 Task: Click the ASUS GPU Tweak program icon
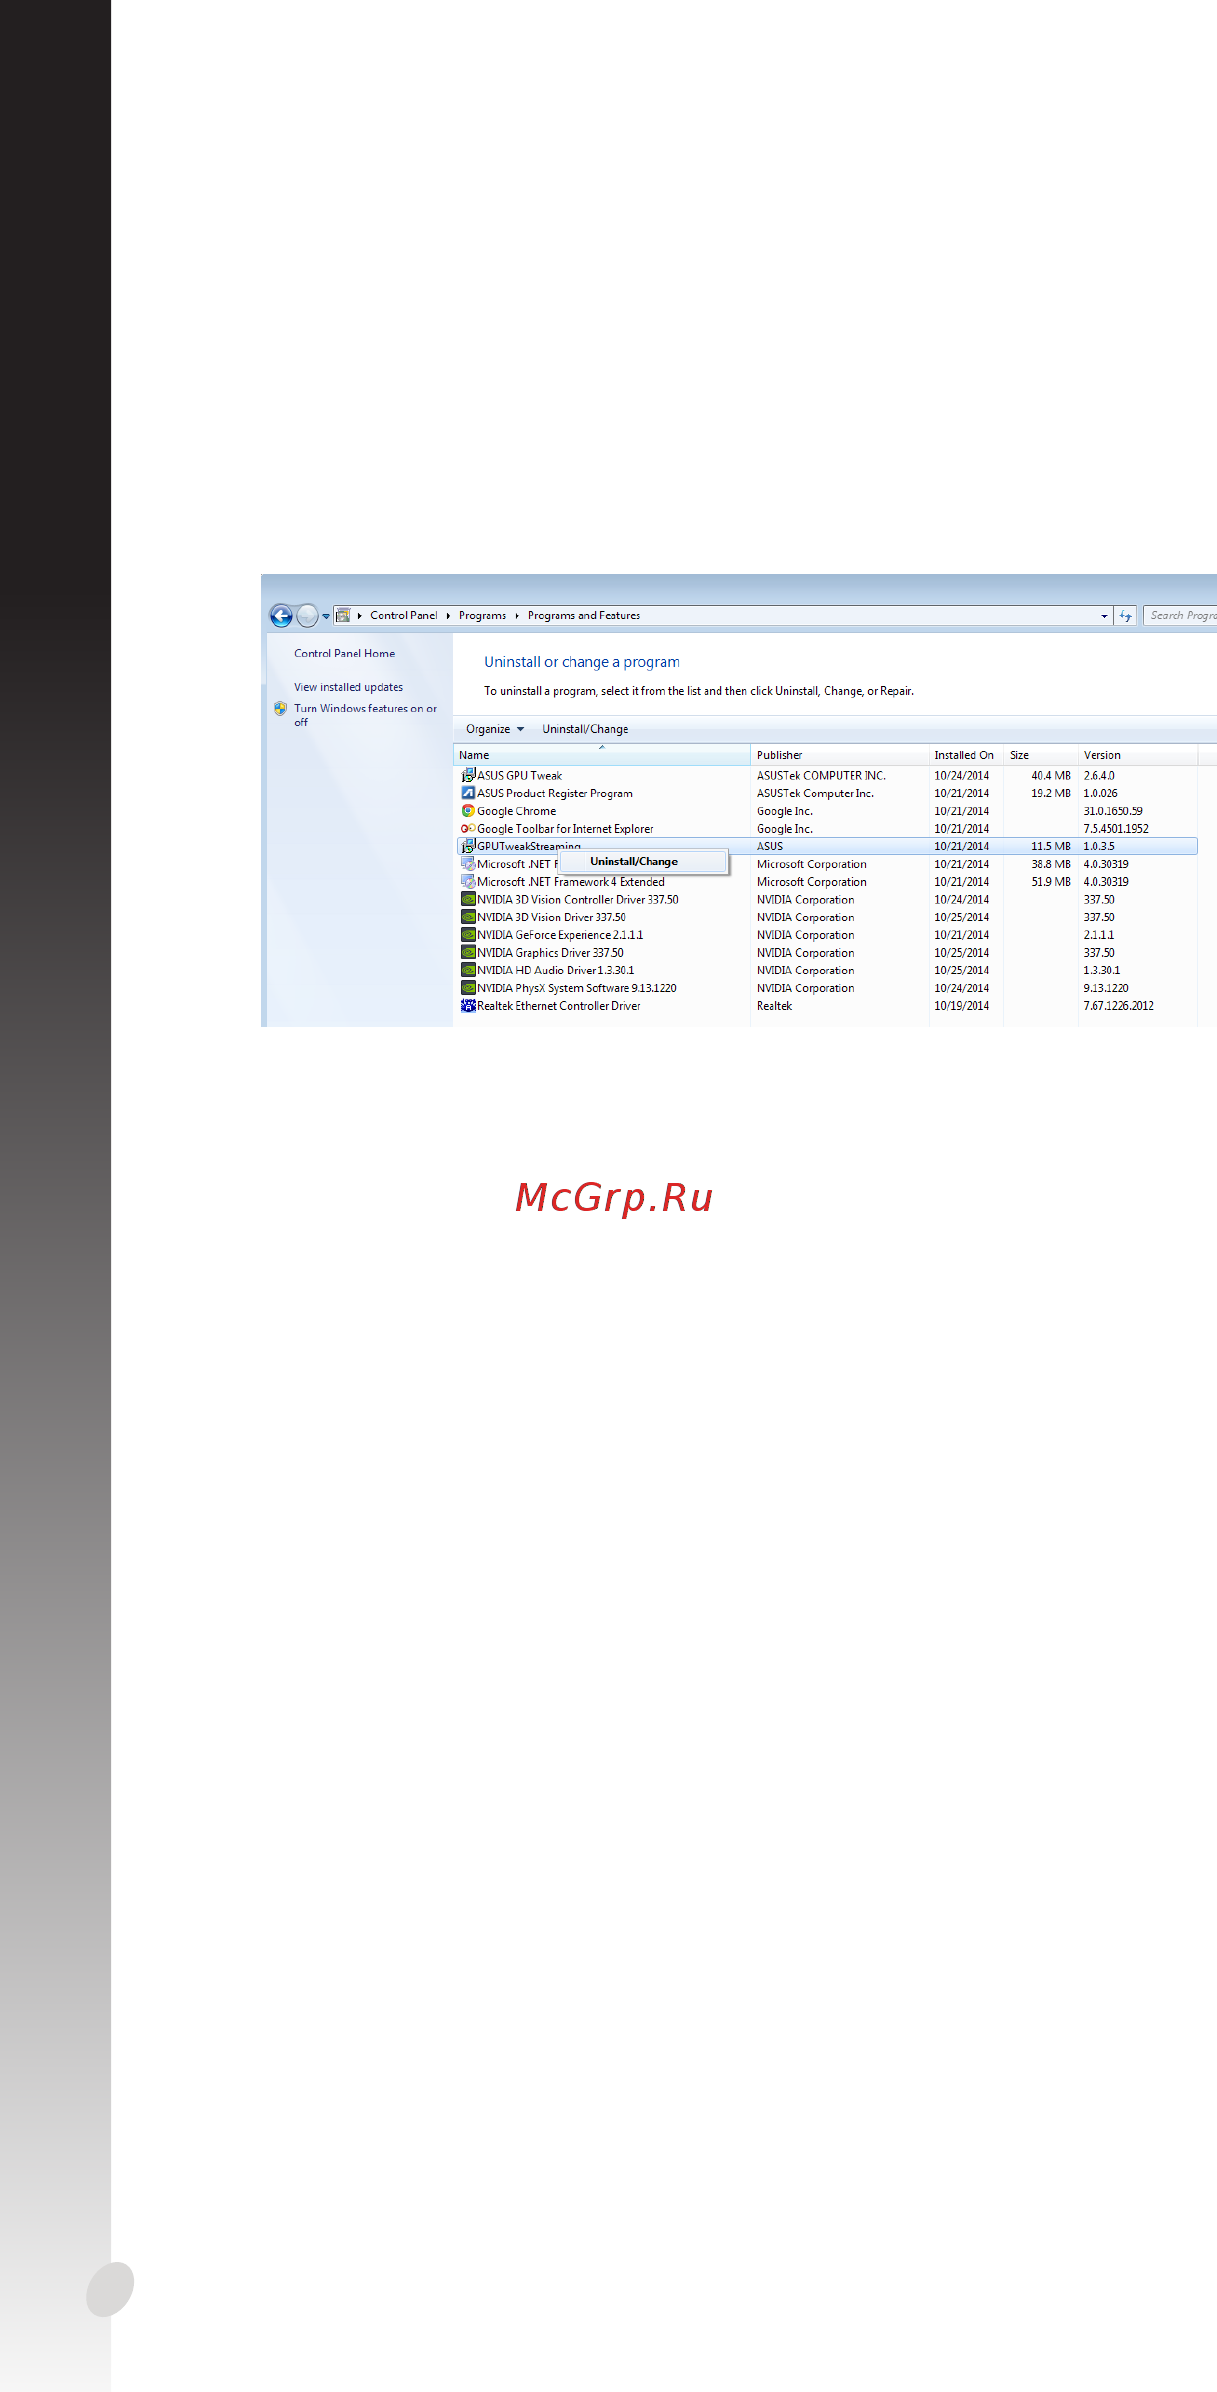468,775
